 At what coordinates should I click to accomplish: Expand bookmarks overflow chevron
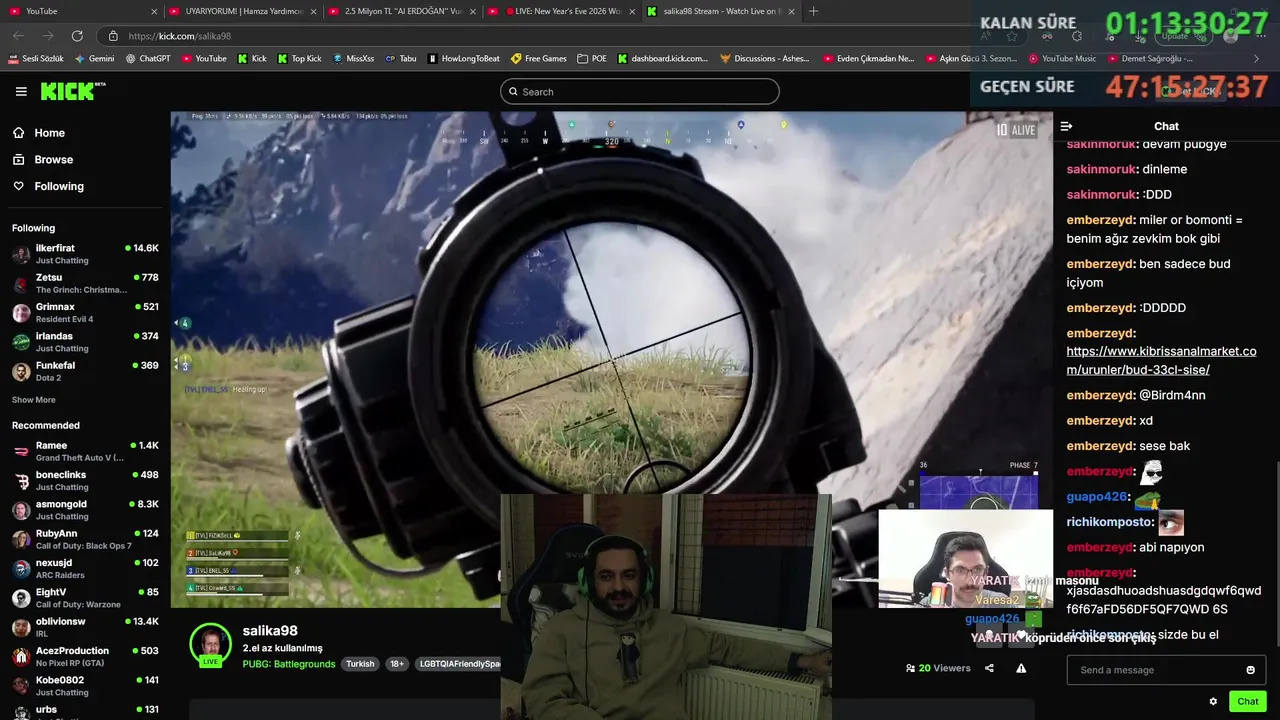tap(1256, 59)
